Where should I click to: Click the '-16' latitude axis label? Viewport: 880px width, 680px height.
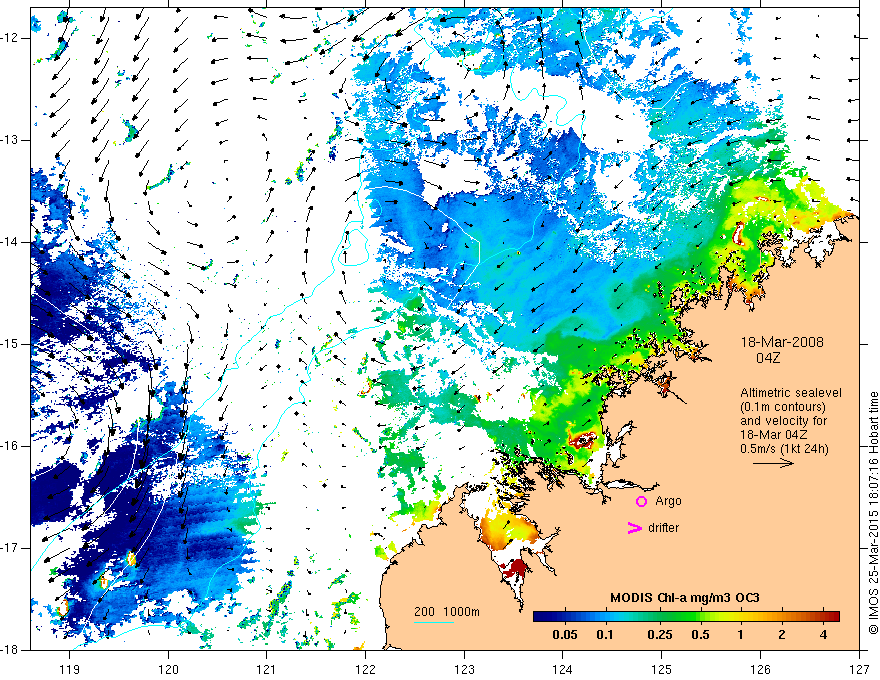click(x=9, y=446)
